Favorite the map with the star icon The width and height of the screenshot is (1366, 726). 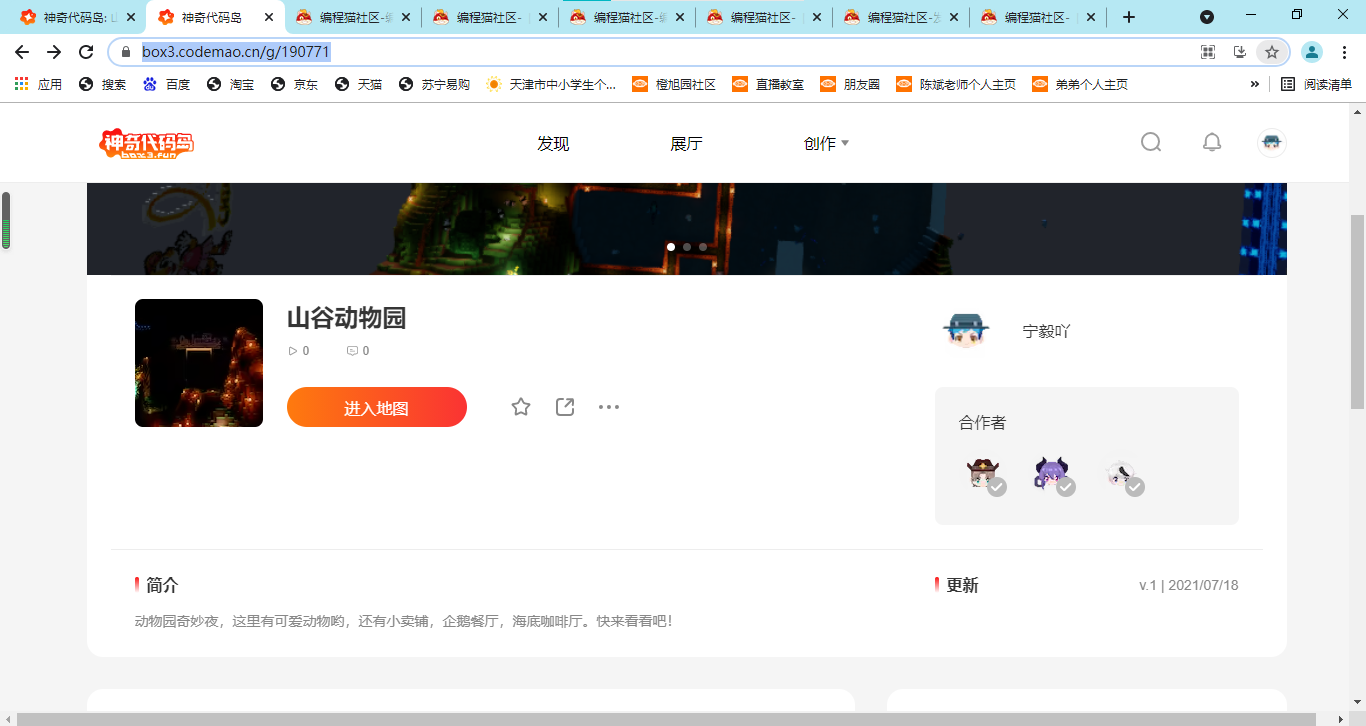(521, 407)
